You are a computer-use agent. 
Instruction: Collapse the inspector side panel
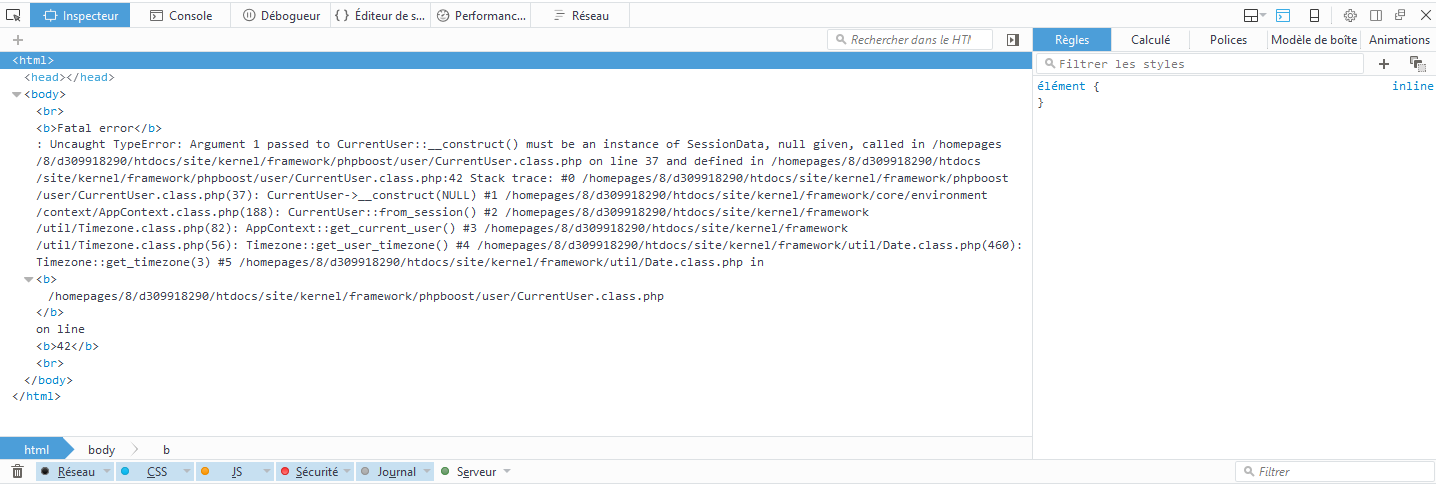(1013, 40)
